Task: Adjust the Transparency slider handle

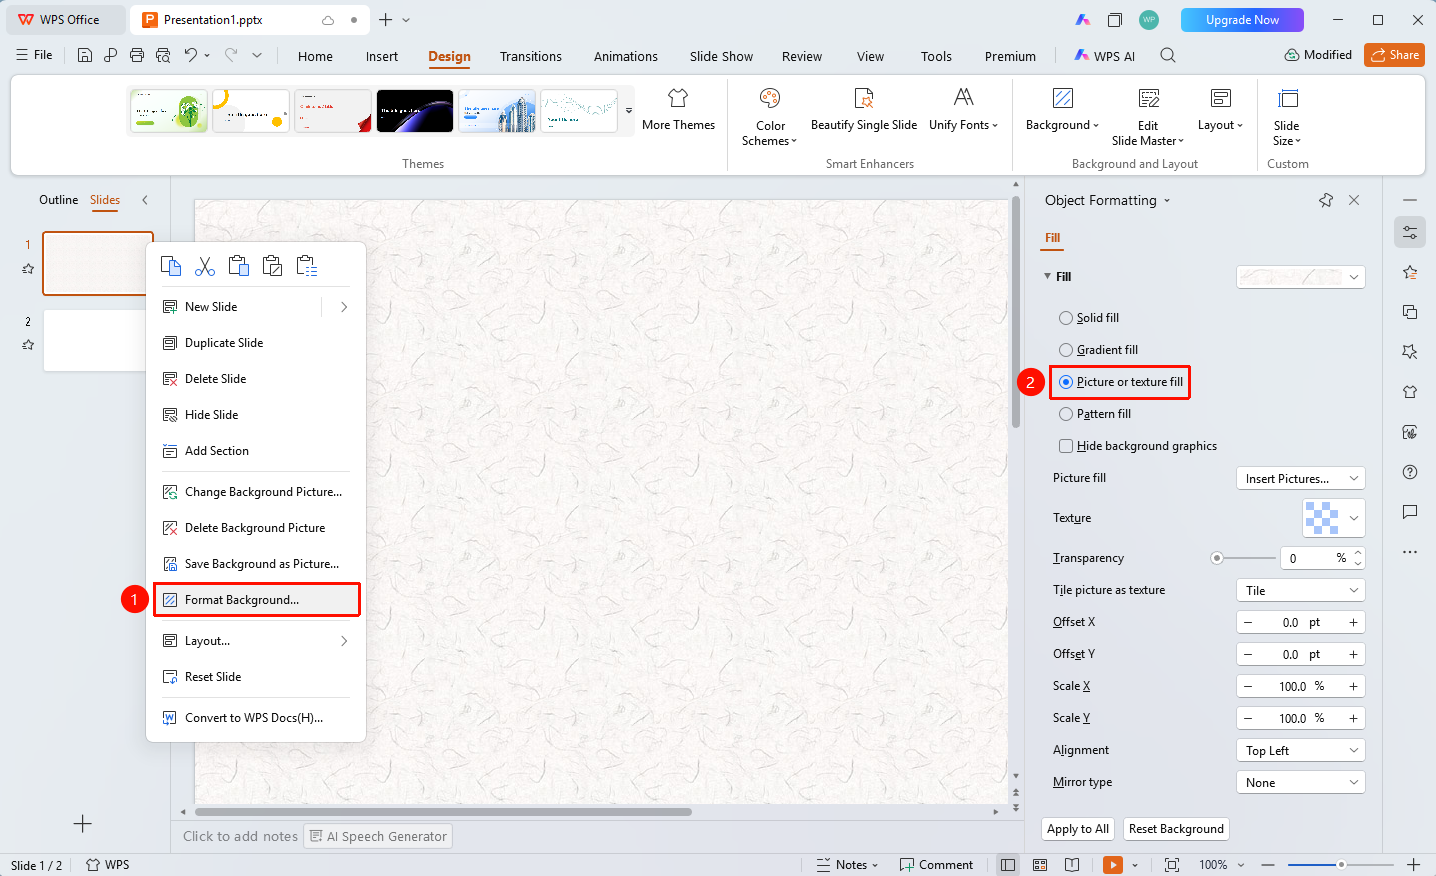Action: pos(1217,558)
